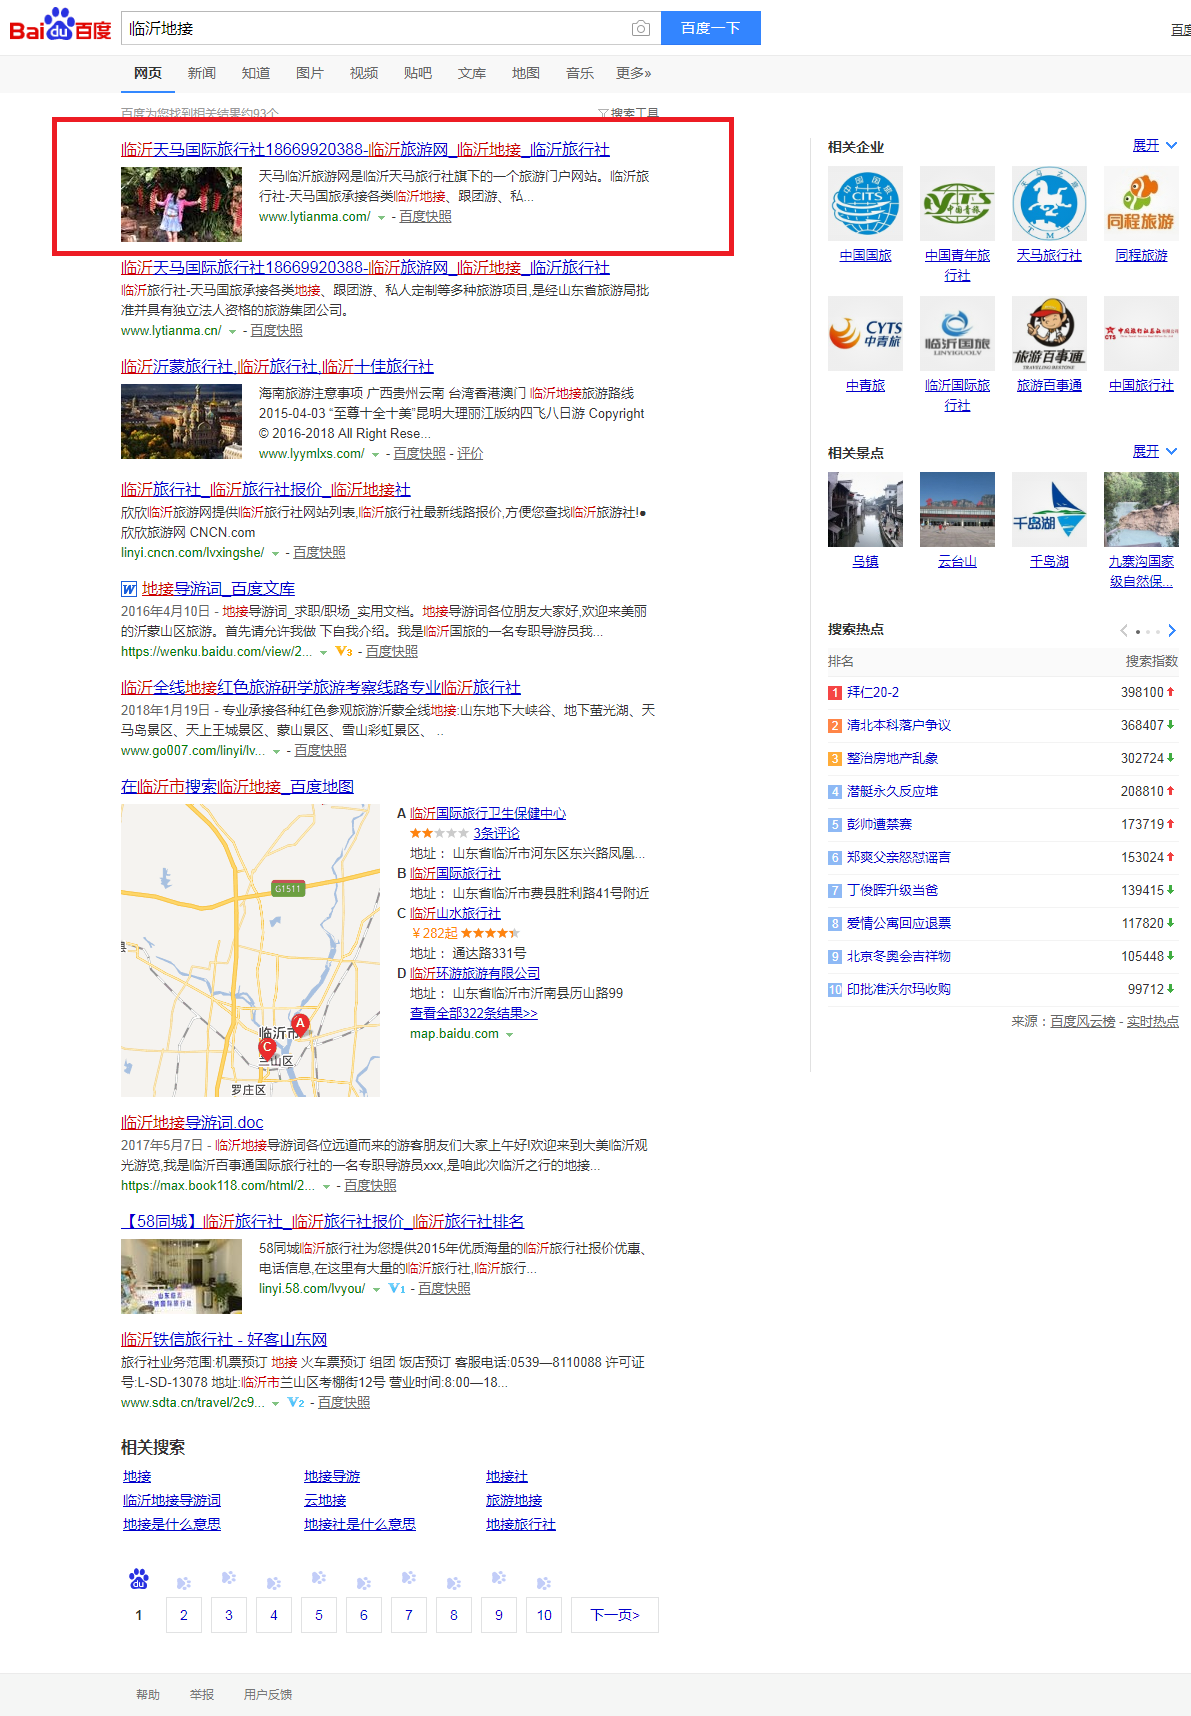This screenshot has width=1191, height=1716.
Task: Open related search 地接导游
Action: coord(332,1476)
